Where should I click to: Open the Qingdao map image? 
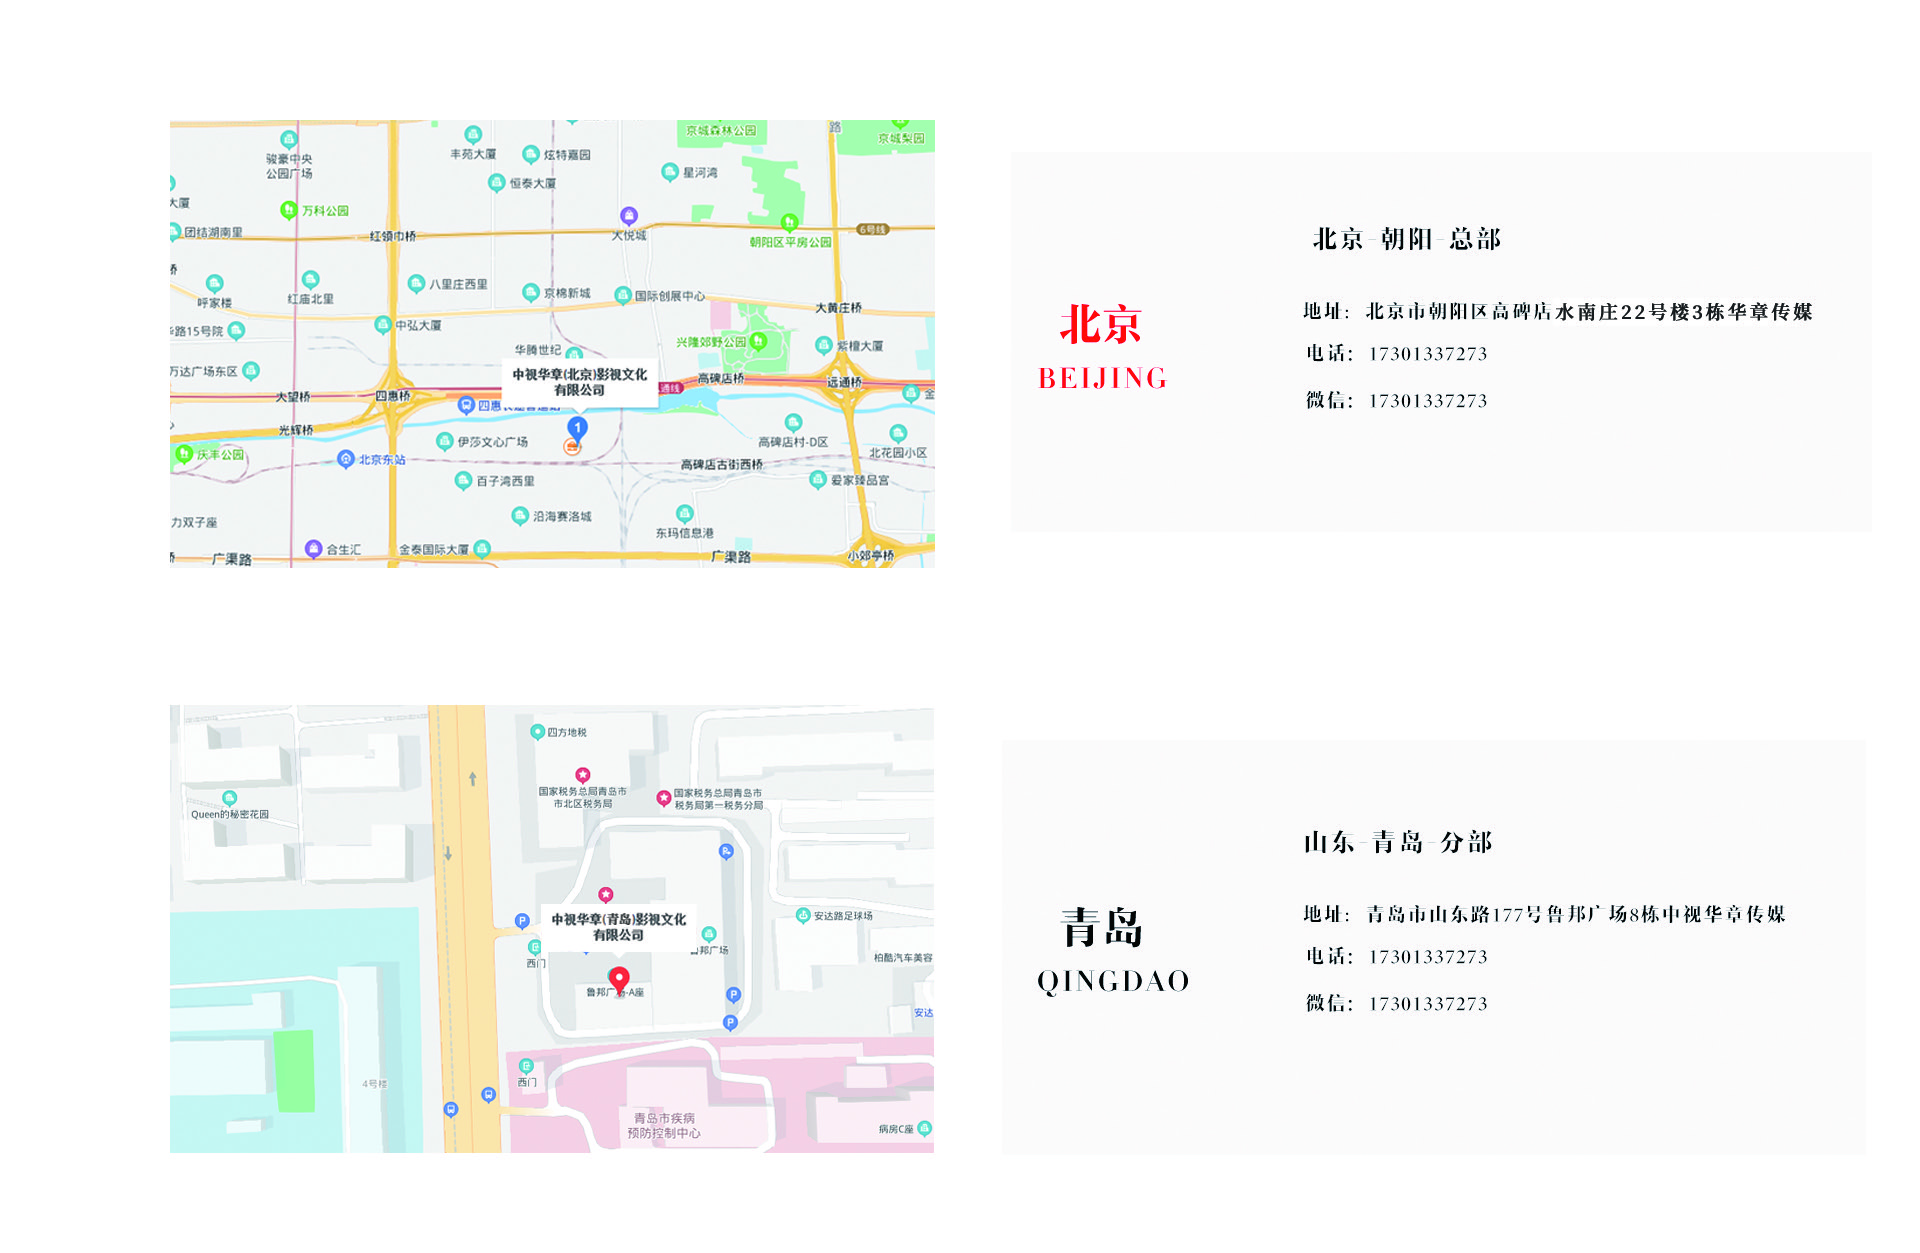(x=552, y=929)
